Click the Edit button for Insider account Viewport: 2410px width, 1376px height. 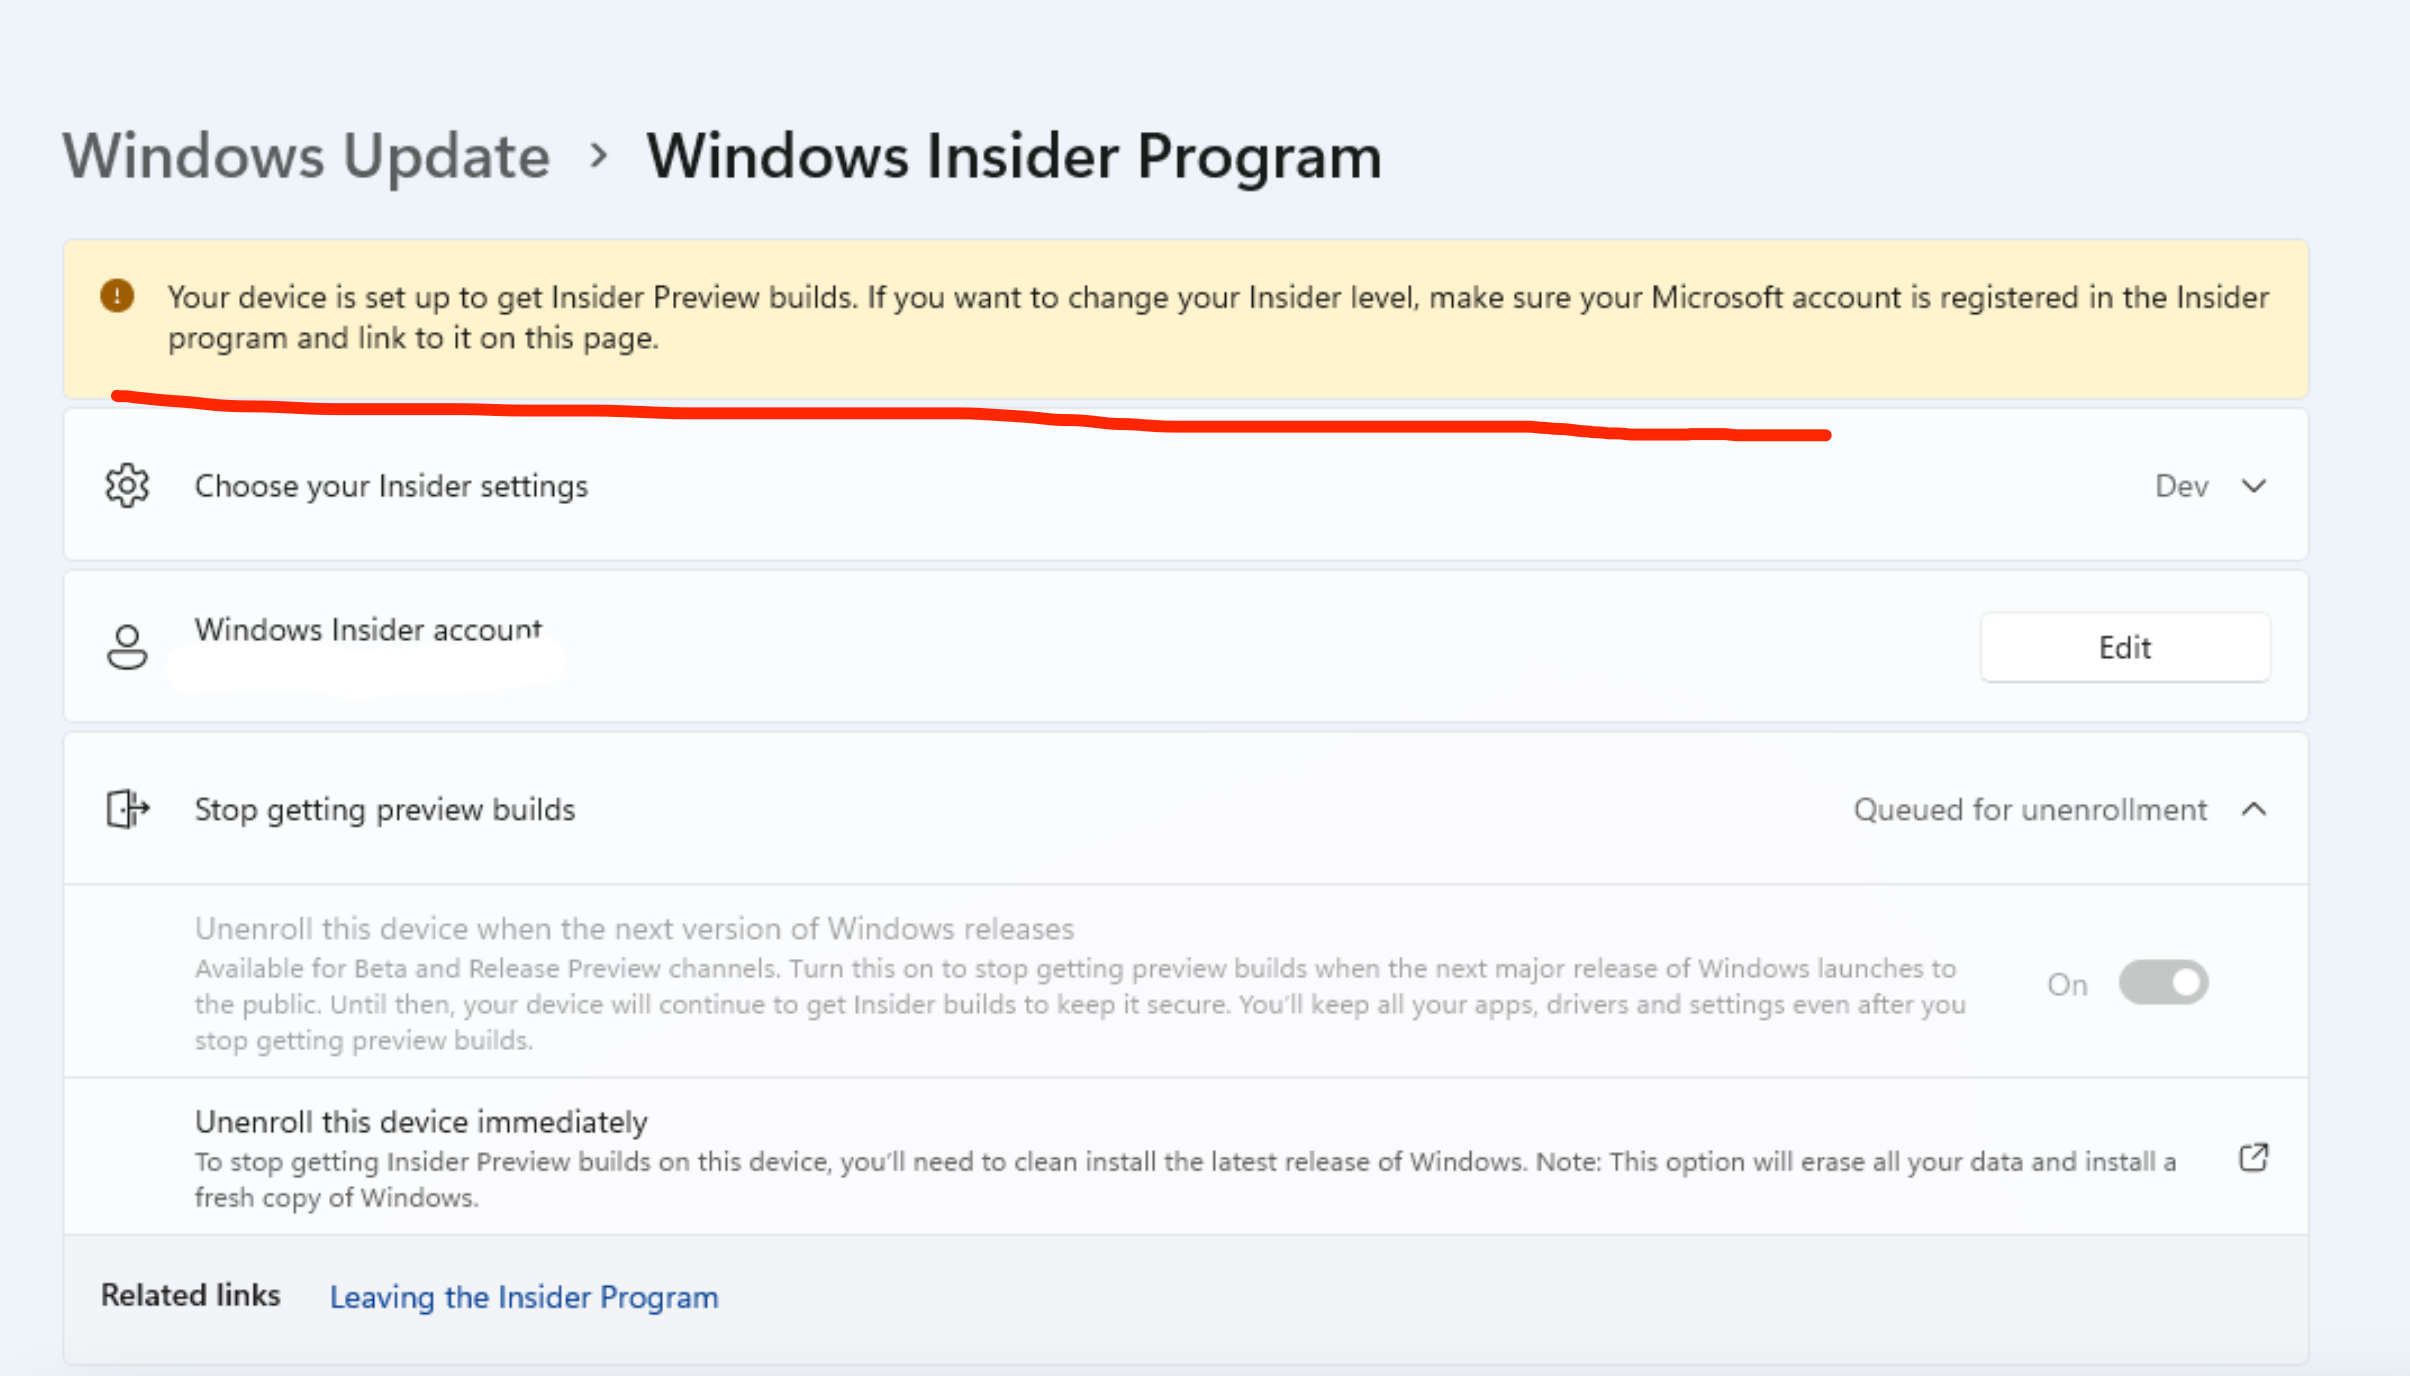[x=2125, y=647]
